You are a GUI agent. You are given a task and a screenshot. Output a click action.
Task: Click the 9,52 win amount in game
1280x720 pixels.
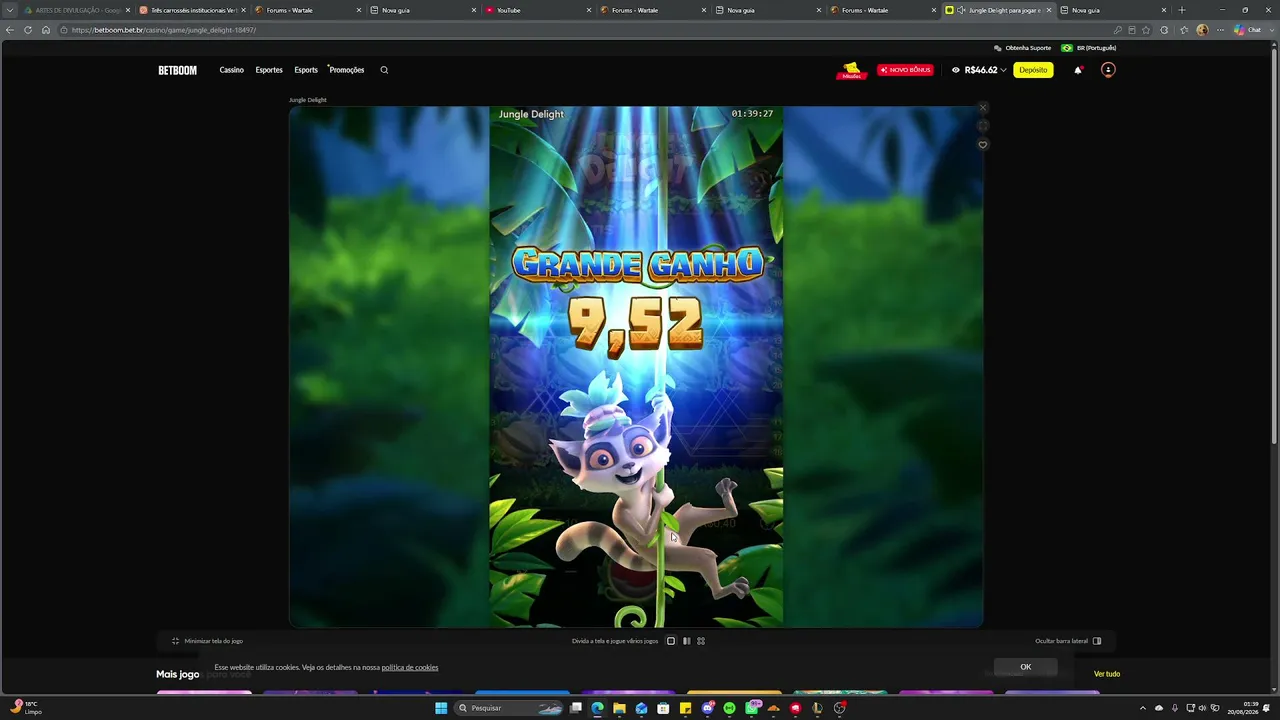(x=636, y=324)
